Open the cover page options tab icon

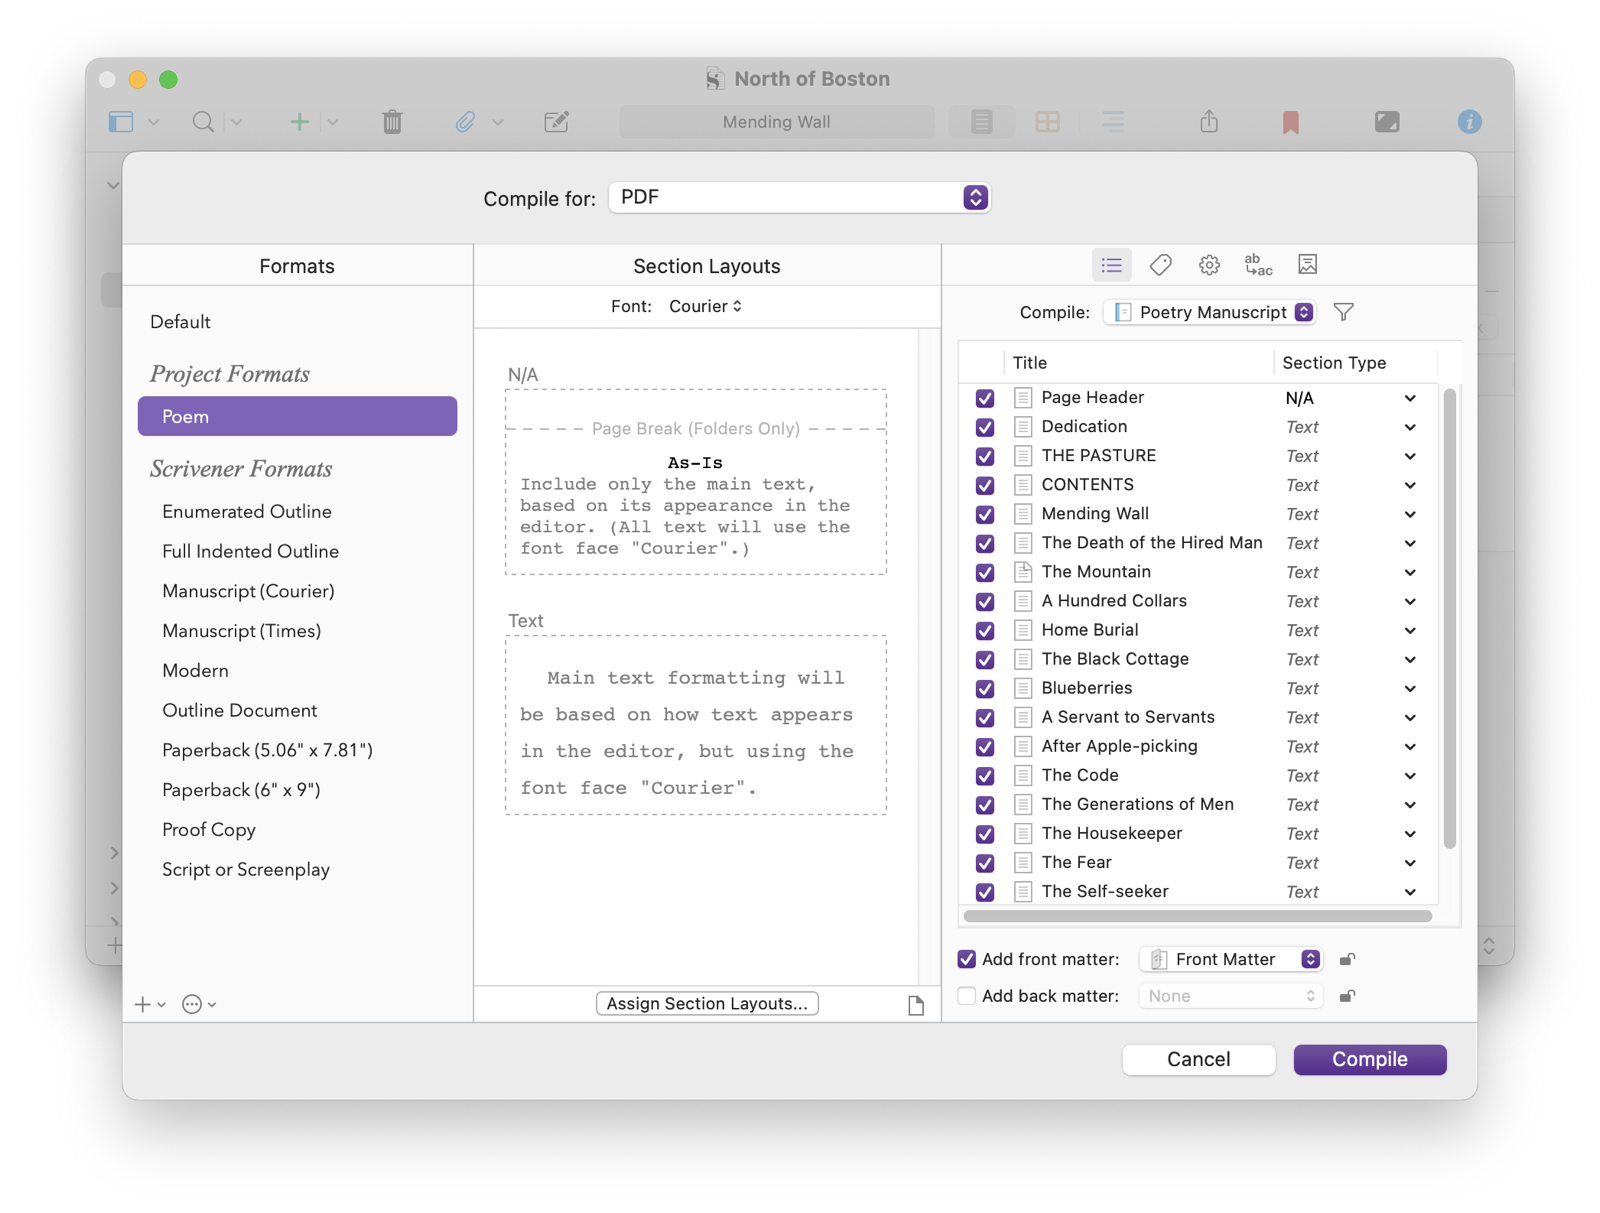click(1307, 265)
